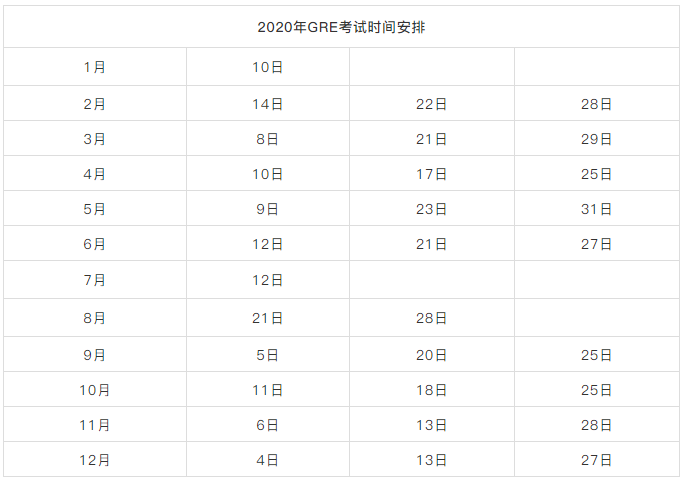
Task: Select the 7月 row label cell
Action: (x=95, y=280)
